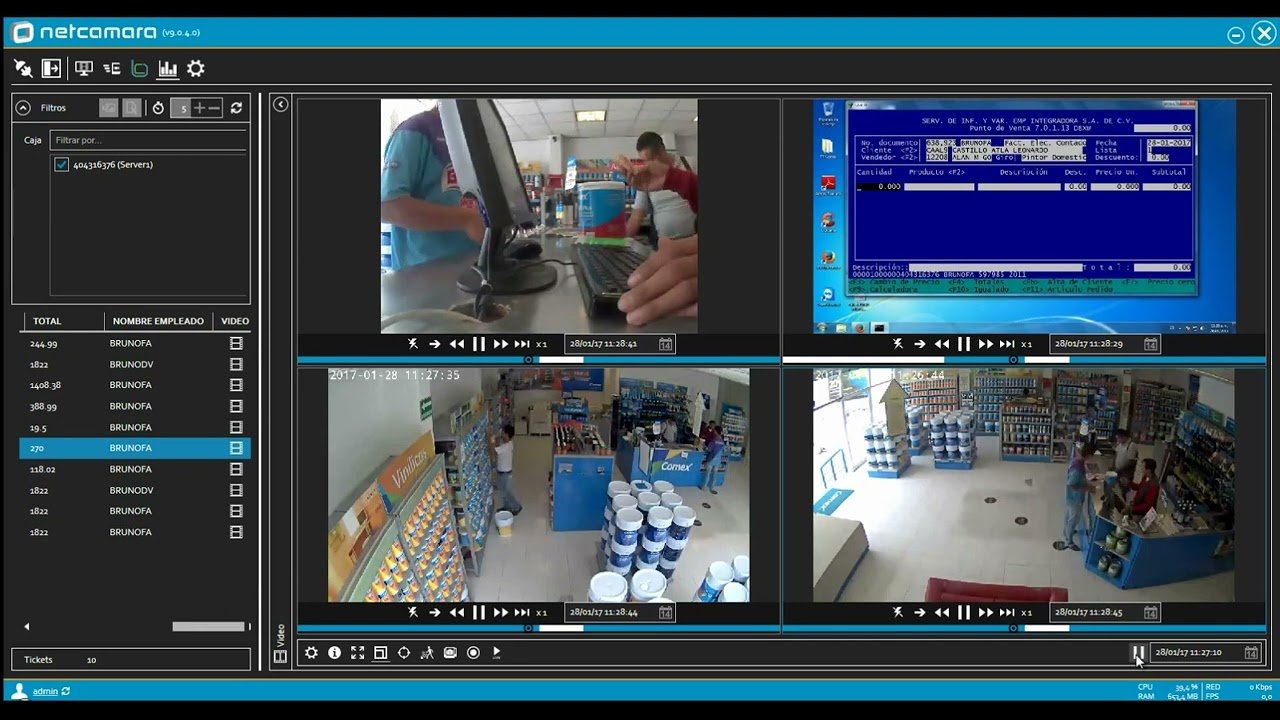Take a snapshot with the camera icon
The height and width of the screenshot is (720, 1280).
click(450, 652)
